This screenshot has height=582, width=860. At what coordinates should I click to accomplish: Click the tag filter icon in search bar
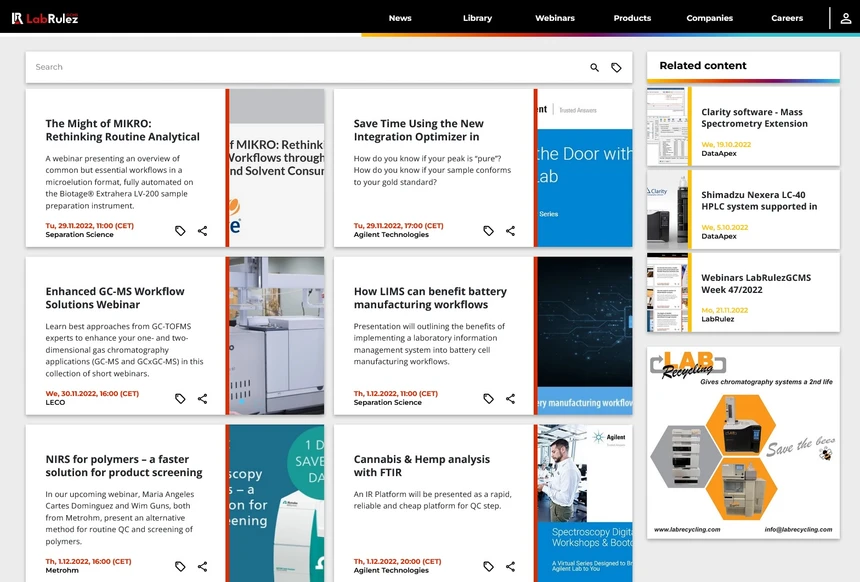[x=616, y=67]
